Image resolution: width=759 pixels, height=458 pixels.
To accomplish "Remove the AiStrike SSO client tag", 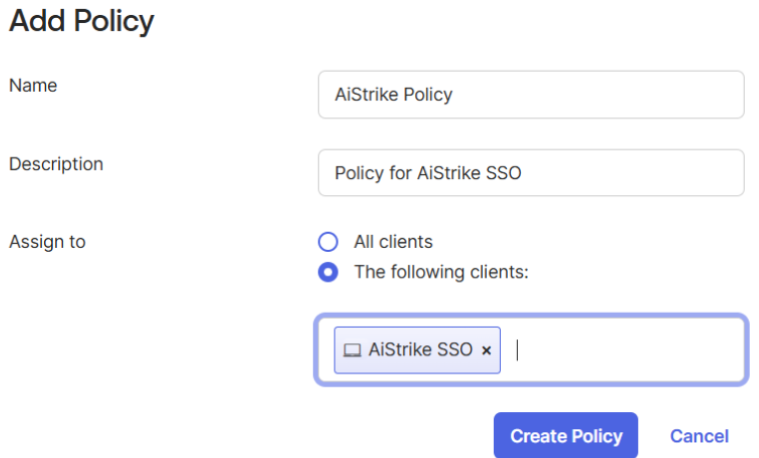I will (x=486, y=351).
